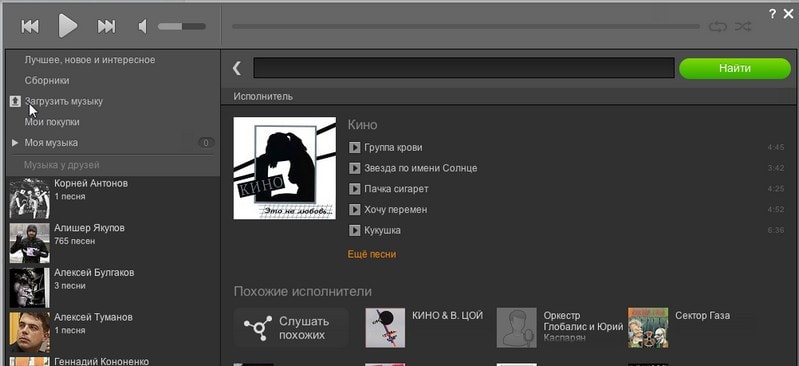Open Алексей Туманов's avatar

tap(30, 332)
